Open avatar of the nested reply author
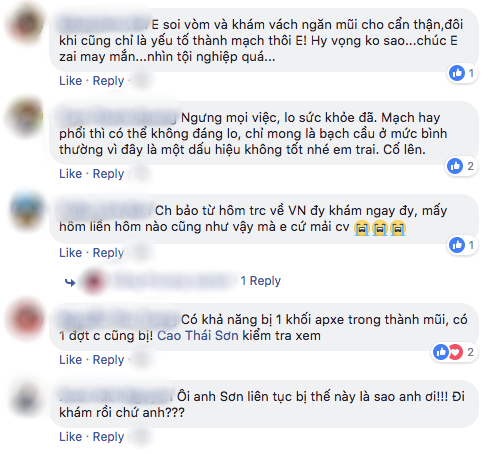The image size is (494, 454). pyautogui.click(x=94, y=282)
